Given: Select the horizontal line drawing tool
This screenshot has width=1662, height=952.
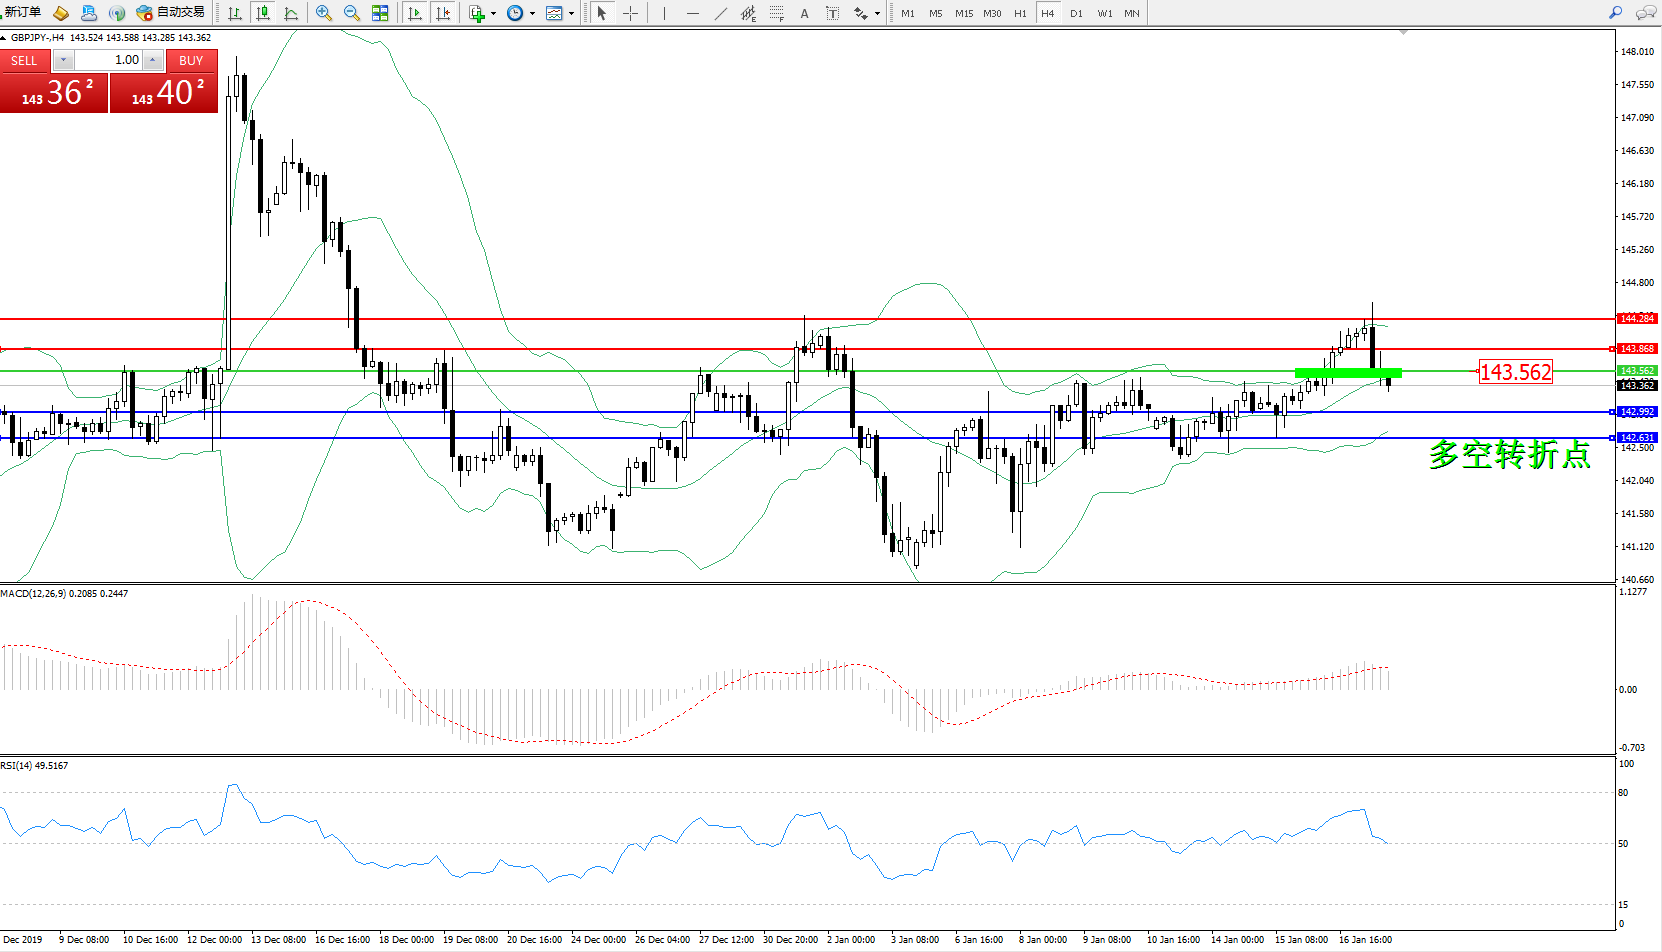Looking at the screenshot, I should [x=692, y=13].
